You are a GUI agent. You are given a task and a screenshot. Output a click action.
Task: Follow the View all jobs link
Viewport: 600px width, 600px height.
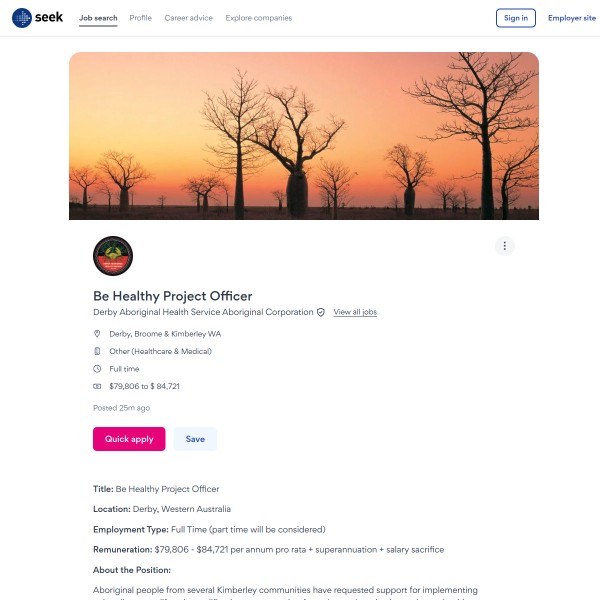point(355,312)
